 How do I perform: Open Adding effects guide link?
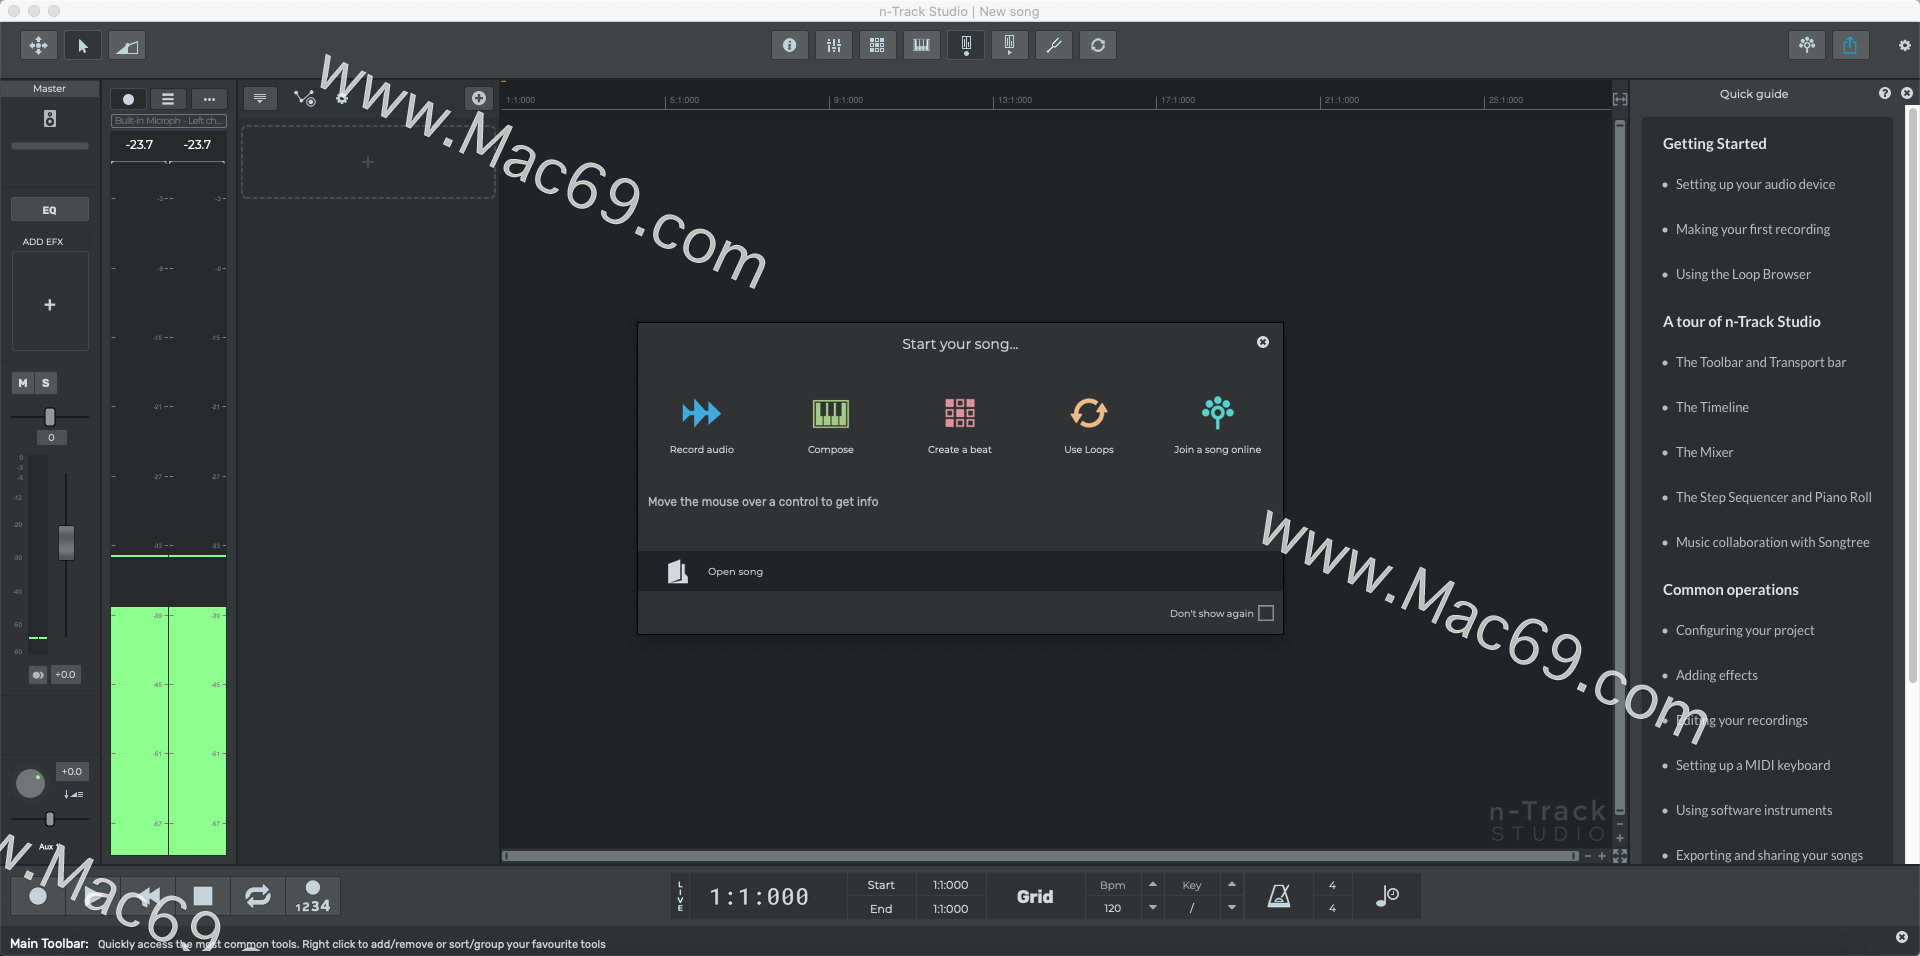[1716, 675]
